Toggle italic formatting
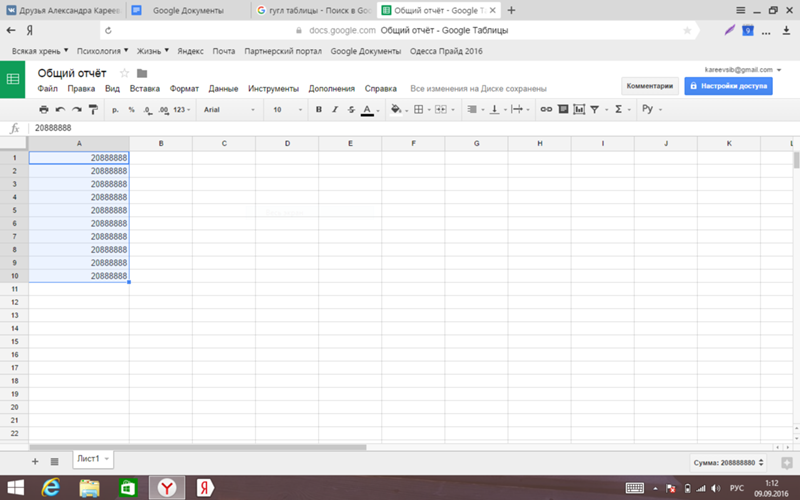 tap(335, 109)
